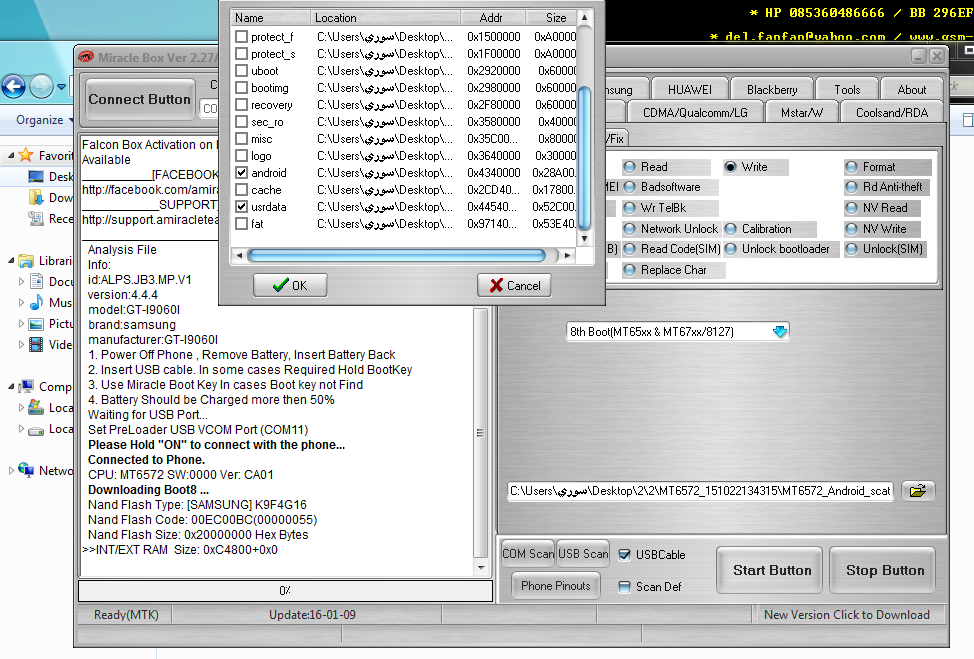Select the Write radio option

tap(730, 166)
